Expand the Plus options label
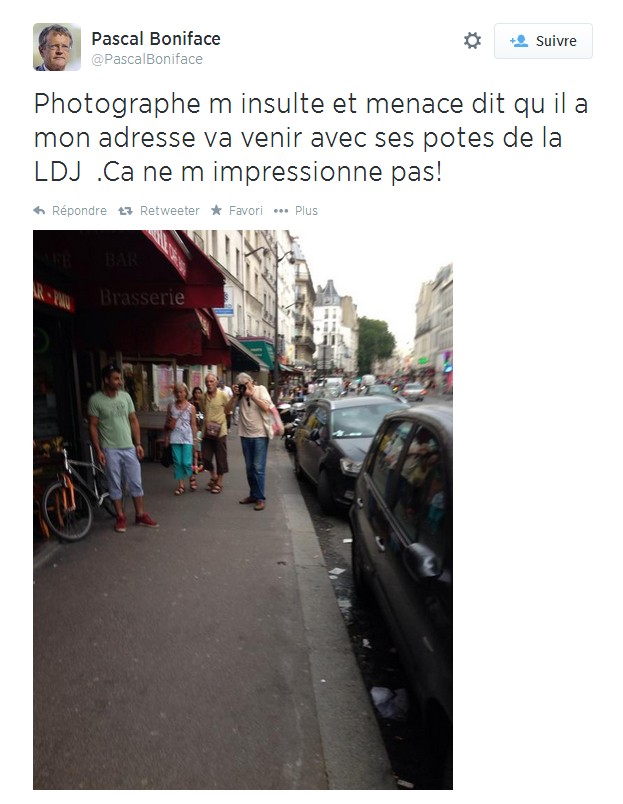The height and width of the screenshot is (804, 623). click(x=306, y=211)
